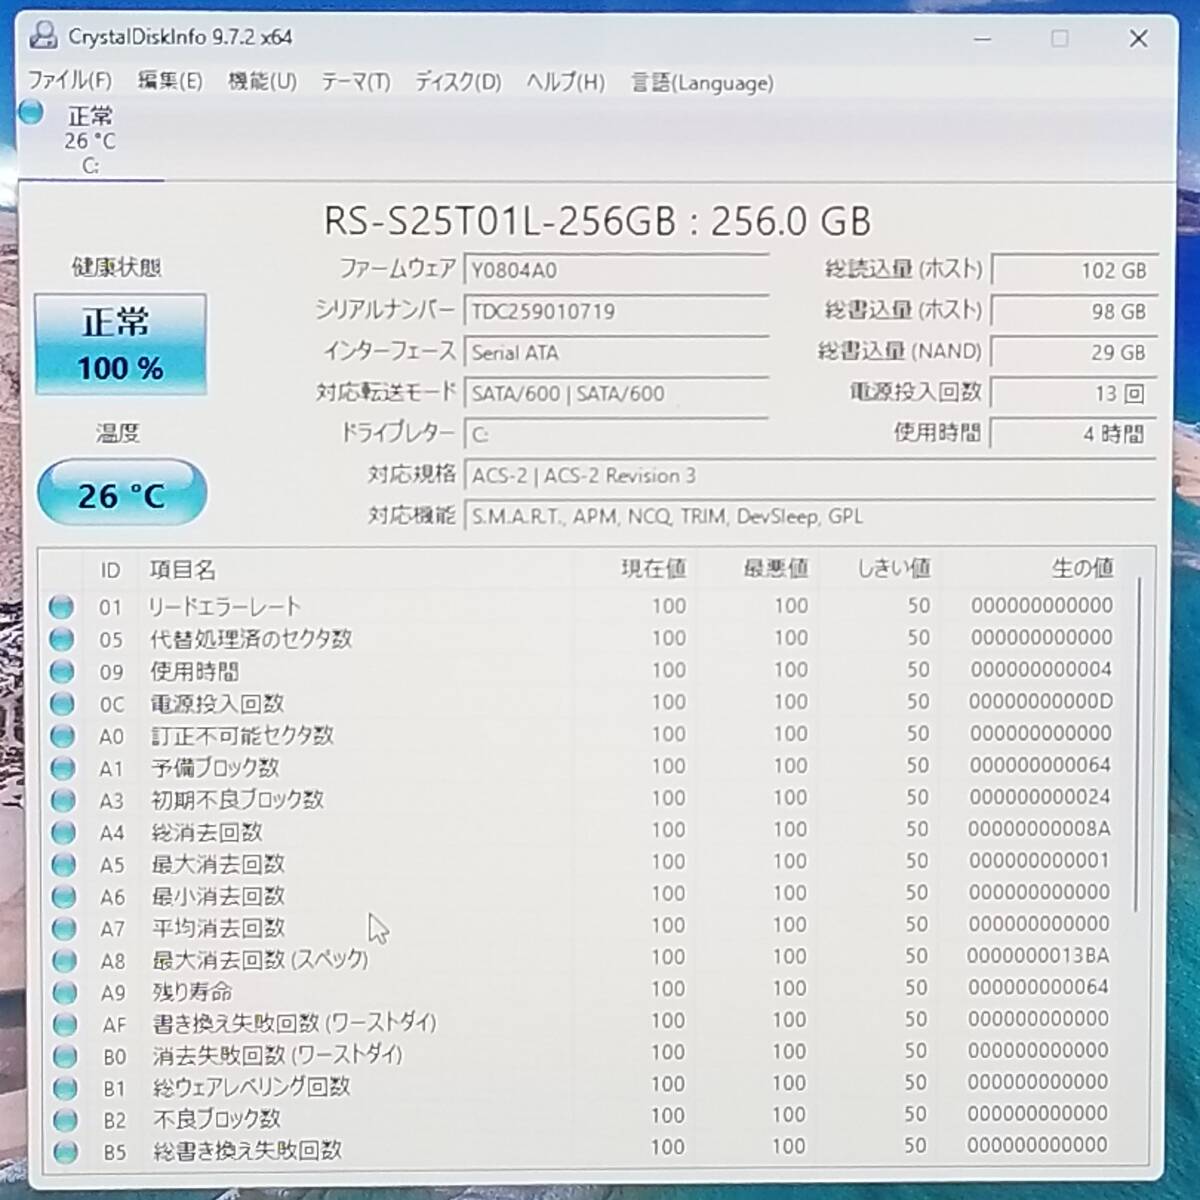Viewport: 1200px width, 1200px height.
Task: Close the CrystalDiskInfo window
Action: click(1138, 39)
